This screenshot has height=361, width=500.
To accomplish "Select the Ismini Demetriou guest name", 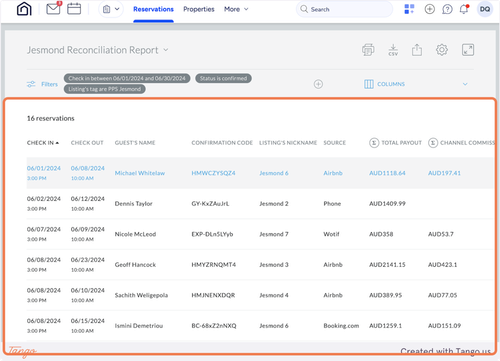I will coord(139,326).
